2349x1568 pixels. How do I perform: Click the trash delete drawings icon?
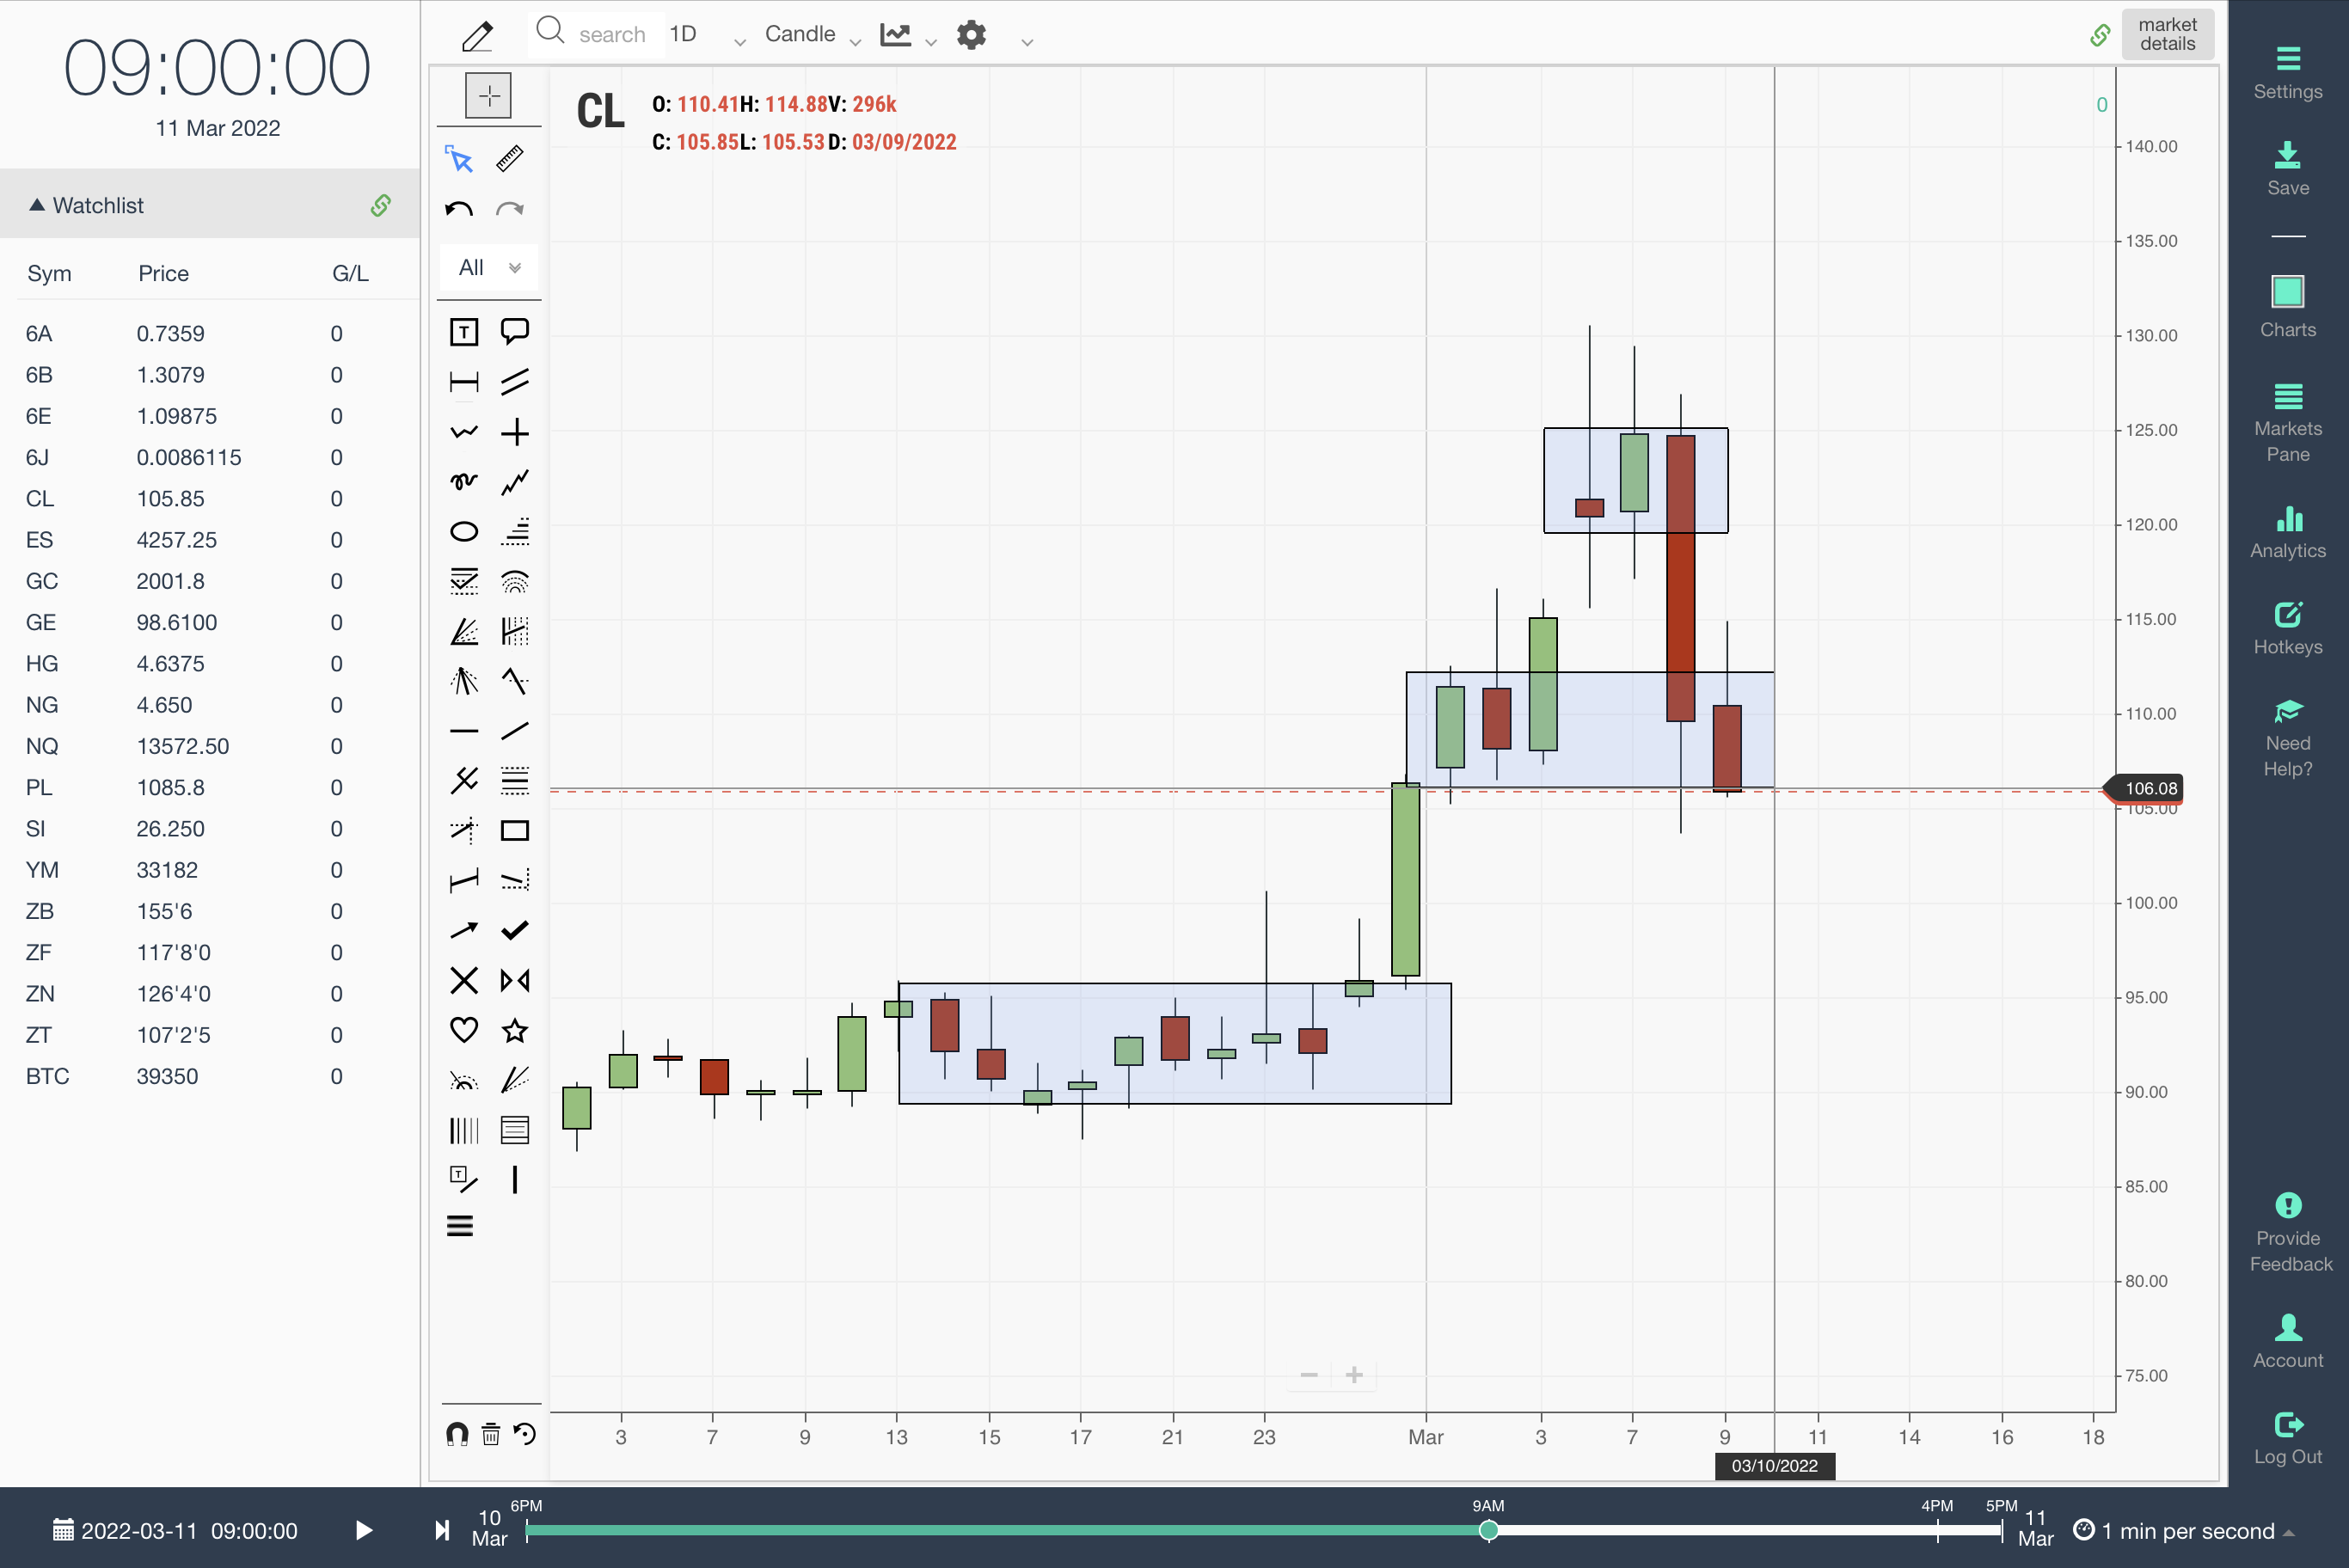tap(491, 1434)
